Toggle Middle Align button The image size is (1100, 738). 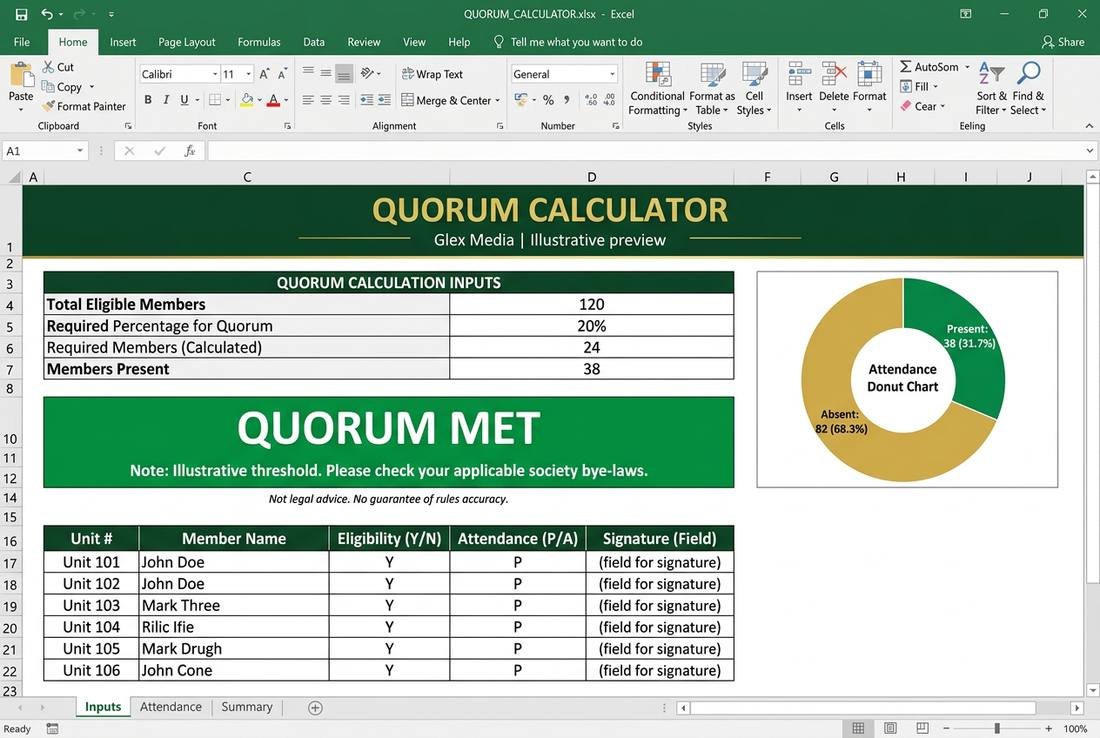click(x=326, y=73)
